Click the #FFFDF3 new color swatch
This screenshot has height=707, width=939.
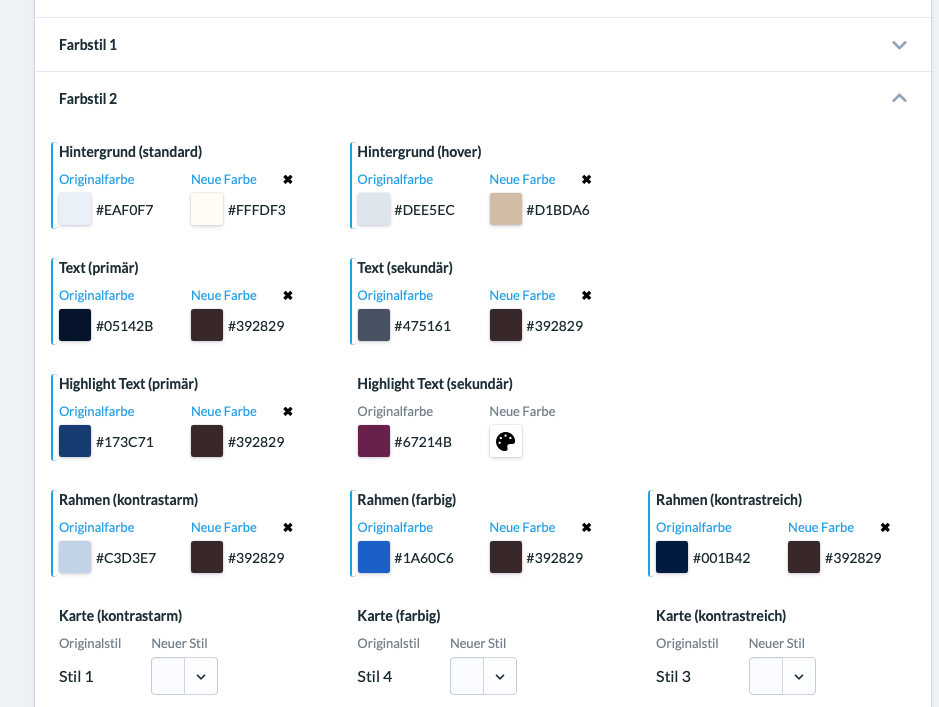[x=207, y=210]
